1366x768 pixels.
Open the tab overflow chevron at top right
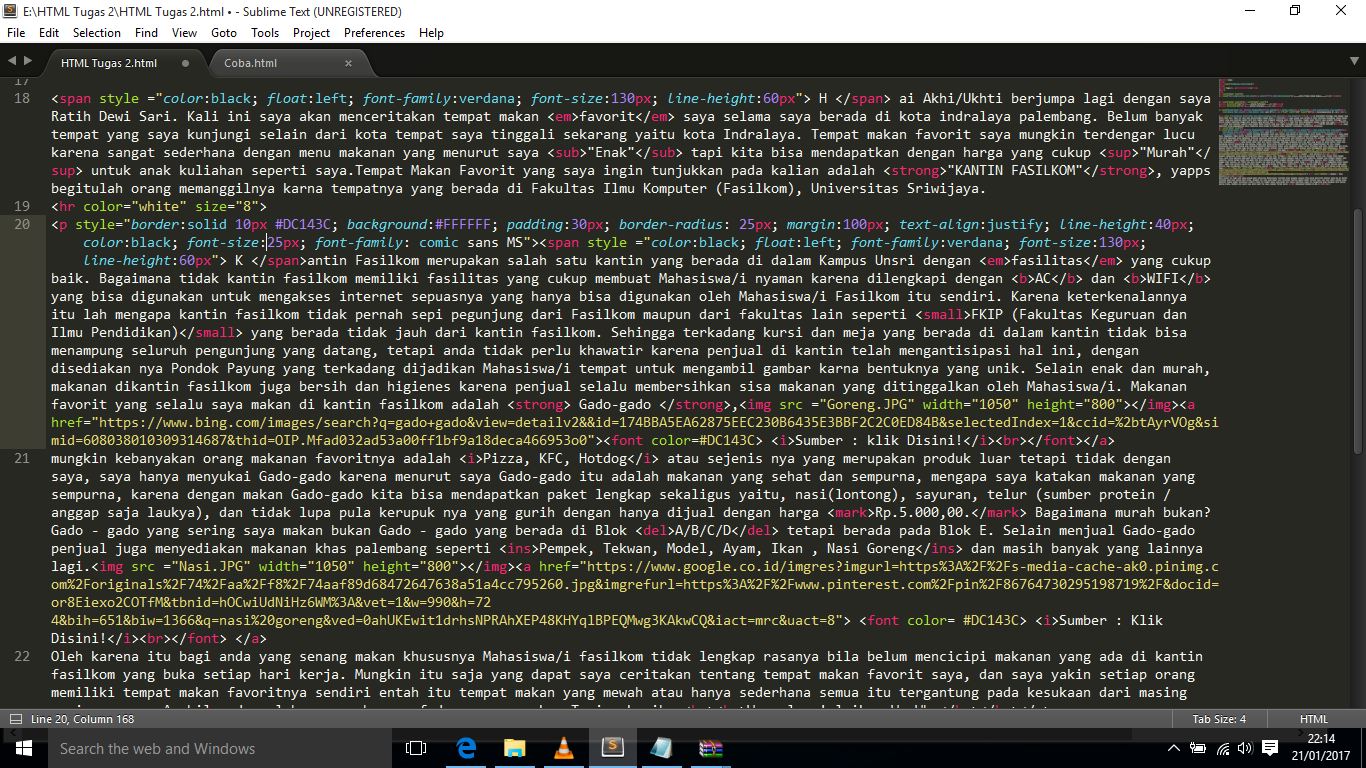tap(1352, 61)
